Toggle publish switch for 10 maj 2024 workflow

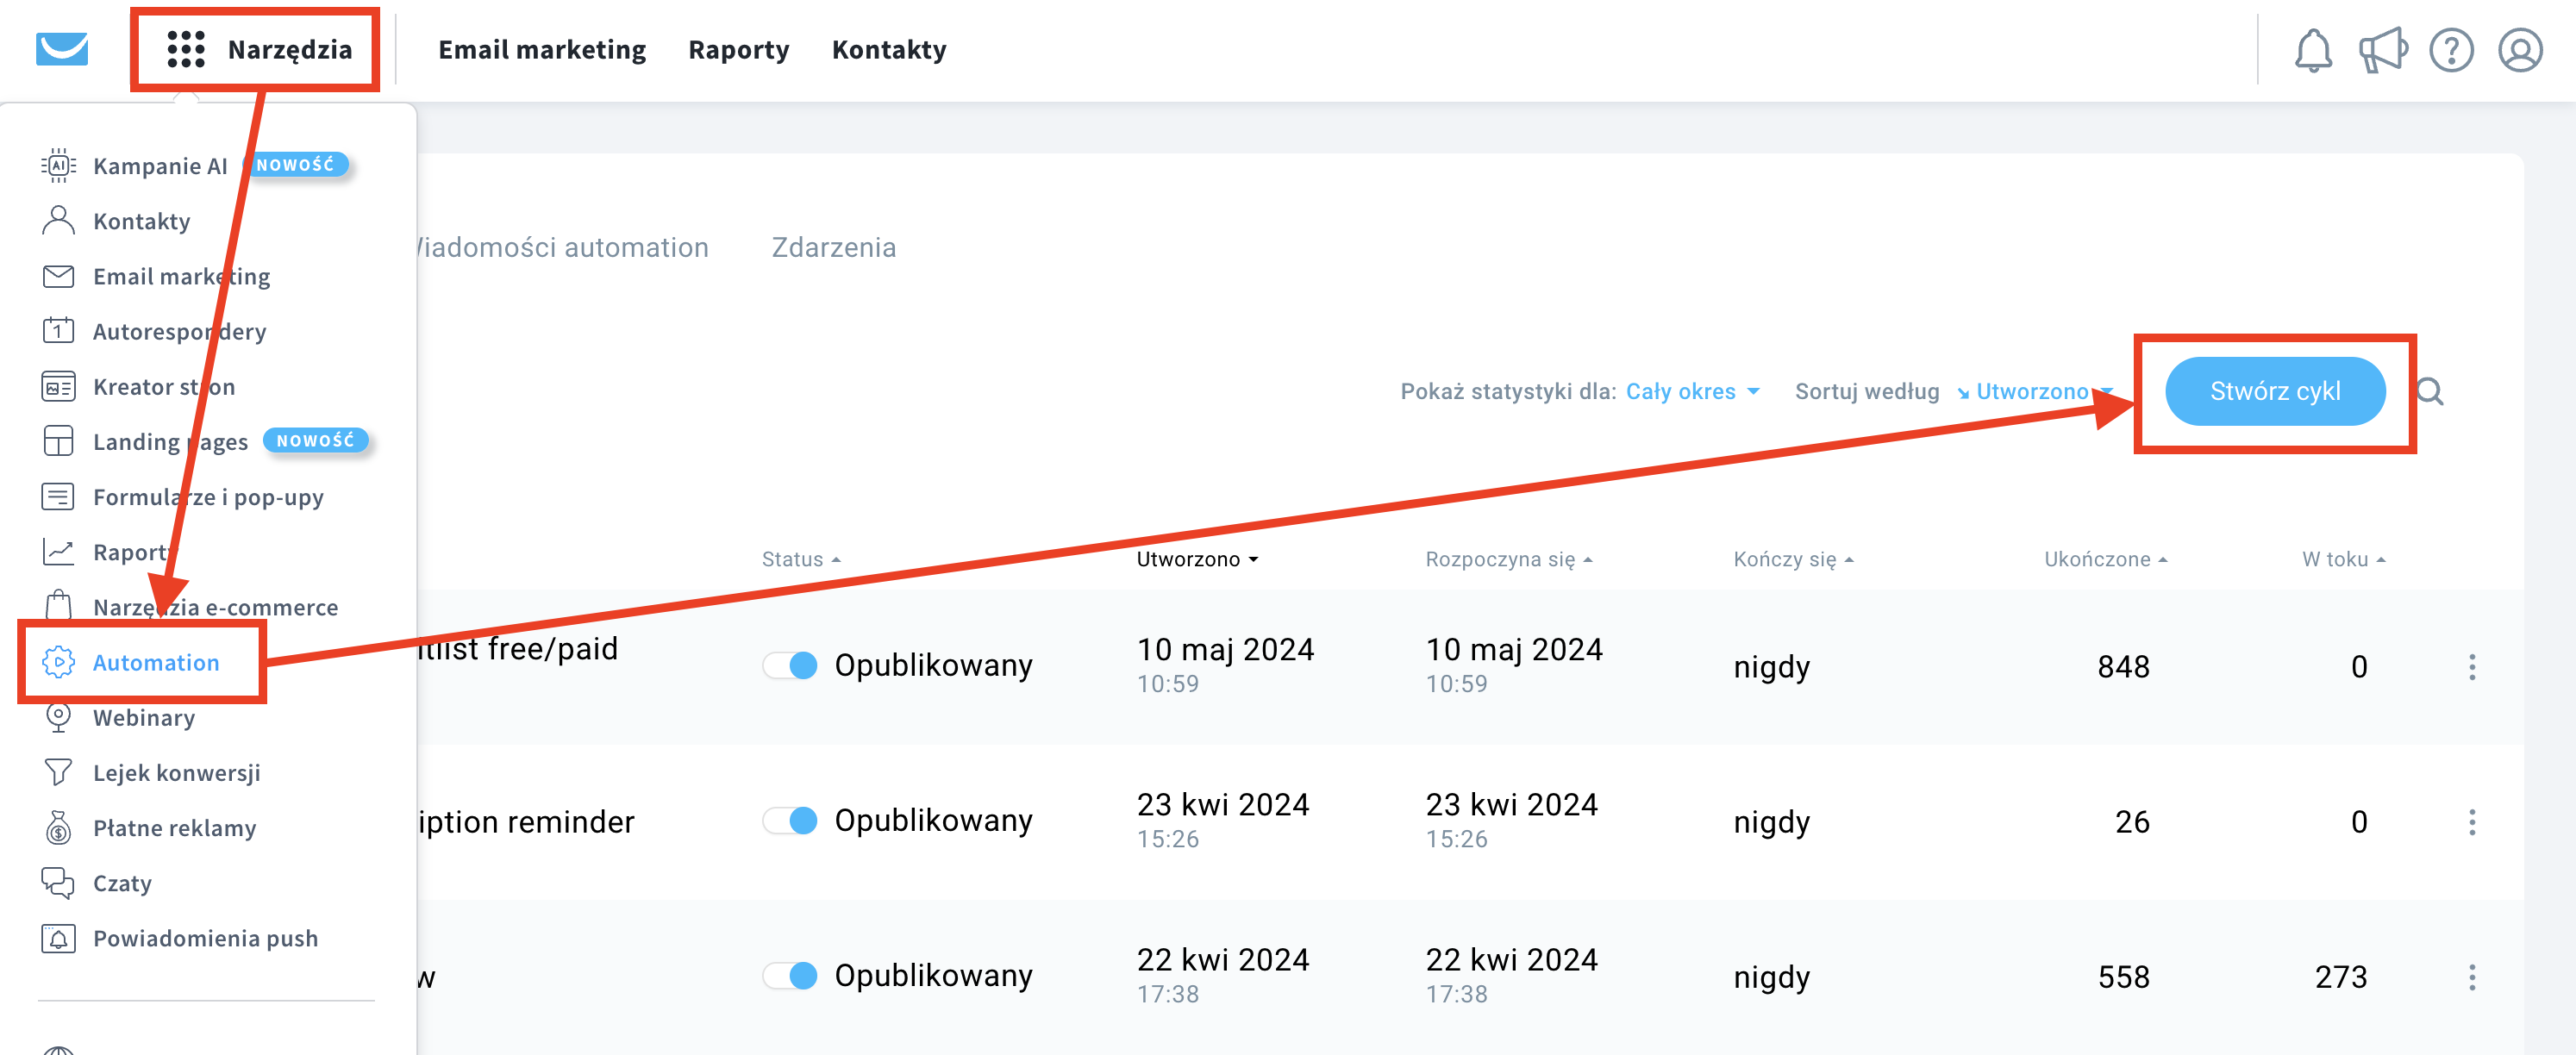point(790,665)
